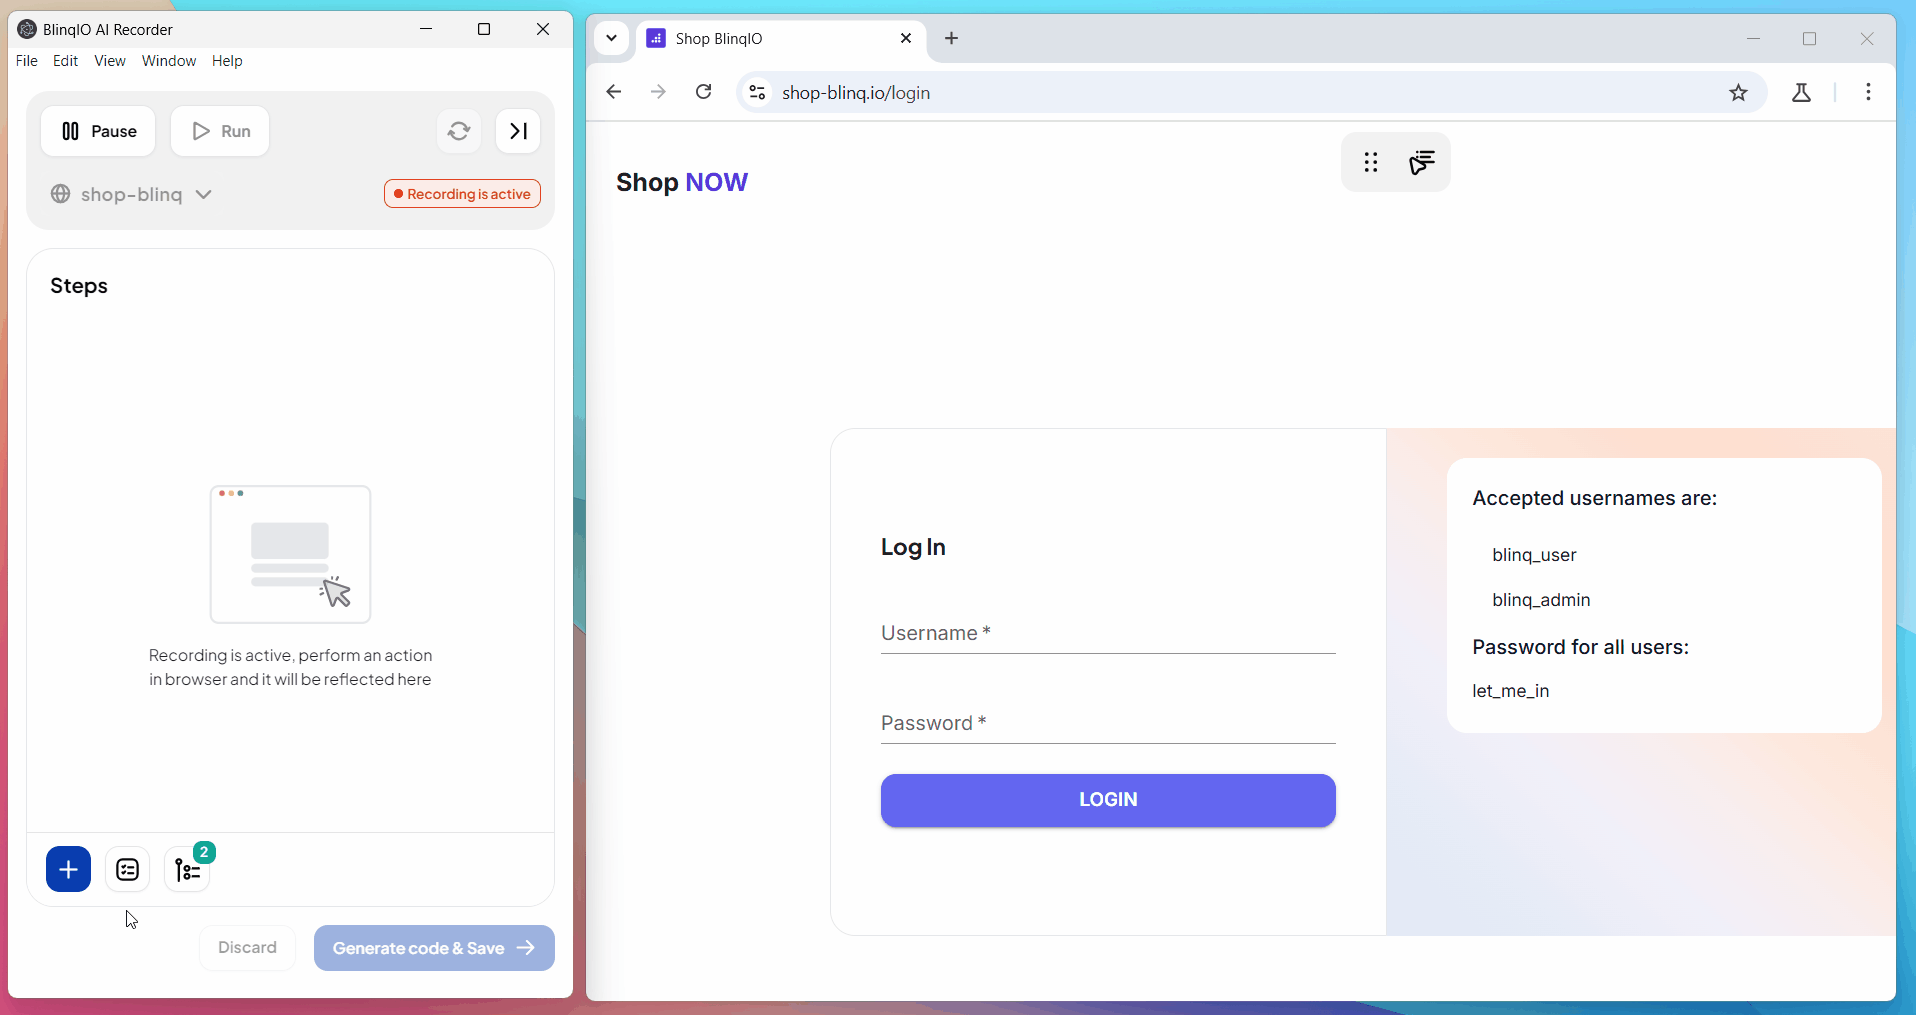This screenshot has width=1916, height=1015.
Task: Open Chrome Labs flask icon in the toolbar
Action: tap(1801, 92)
